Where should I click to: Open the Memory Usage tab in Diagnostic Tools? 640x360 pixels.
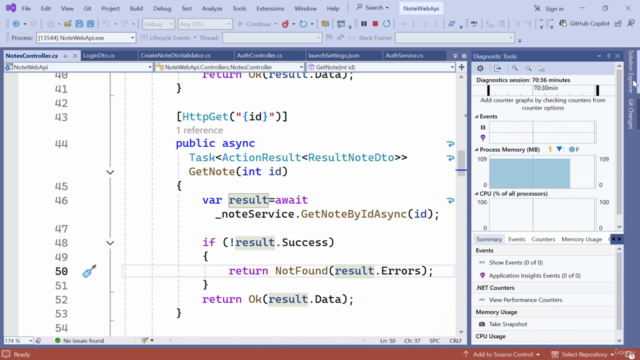582,239
